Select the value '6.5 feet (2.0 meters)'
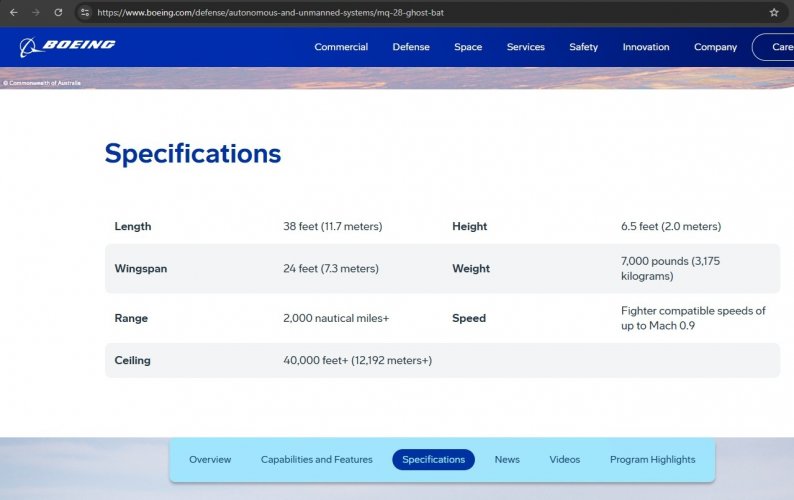This screenshot has height=500, width=794. (671, 226)
